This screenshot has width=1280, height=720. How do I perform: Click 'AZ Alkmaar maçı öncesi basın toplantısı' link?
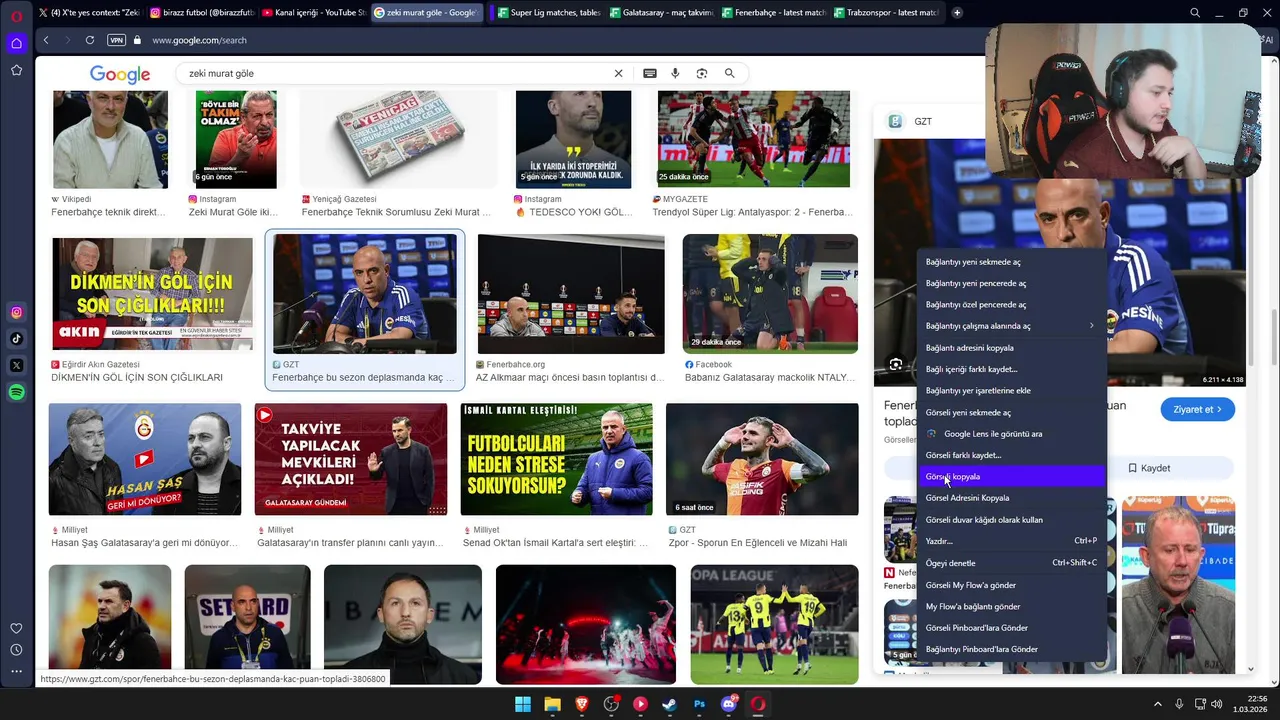(x=570, y=378)
